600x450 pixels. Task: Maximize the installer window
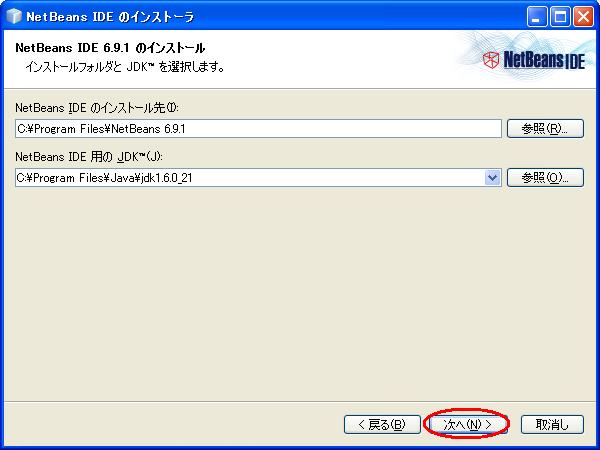point(560,17)
